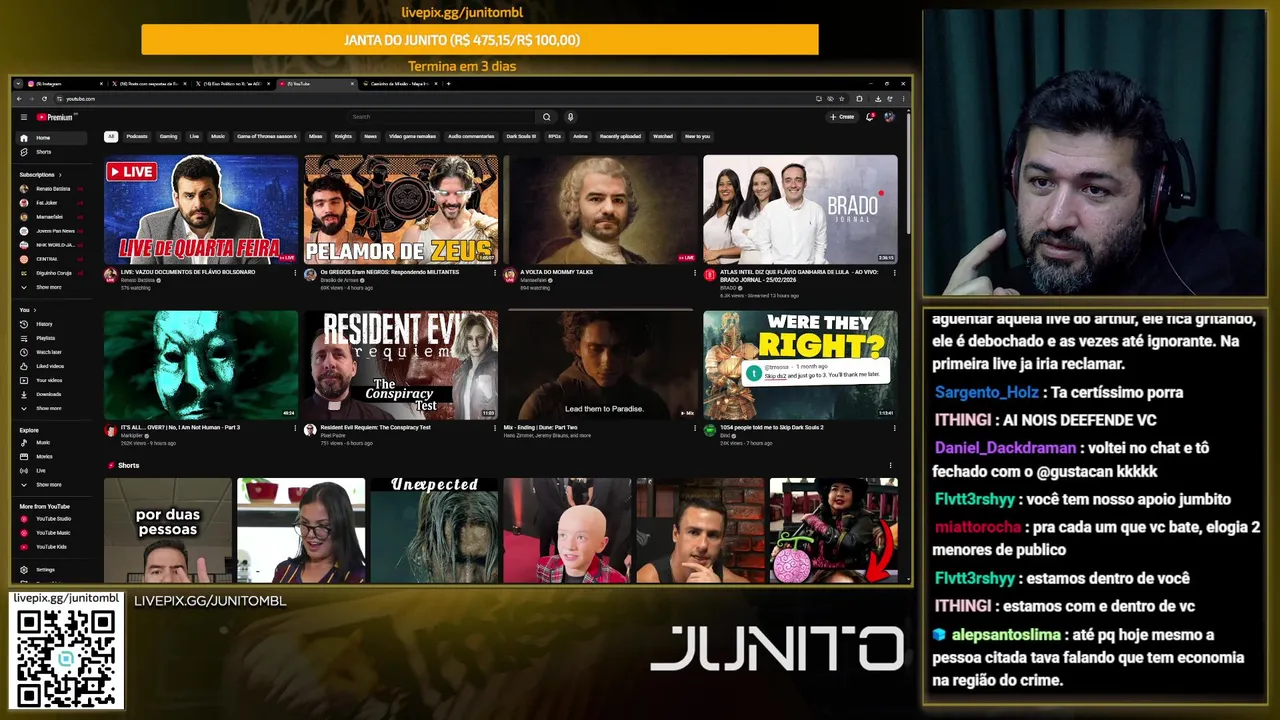Open the browser extensions puzzle icon
Screen dimensions: 1280x720
click(x=859, y=99)
